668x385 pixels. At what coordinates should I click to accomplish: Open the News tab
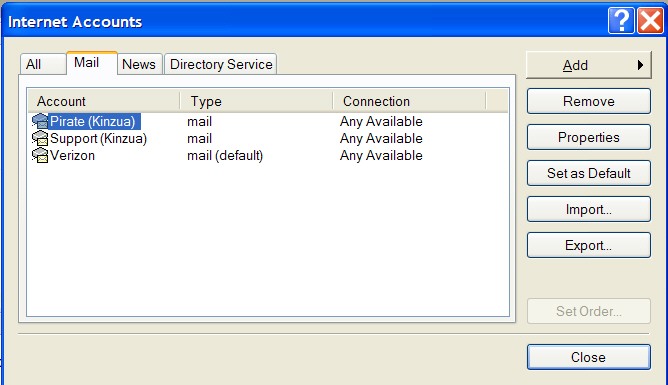pos(139,64)
